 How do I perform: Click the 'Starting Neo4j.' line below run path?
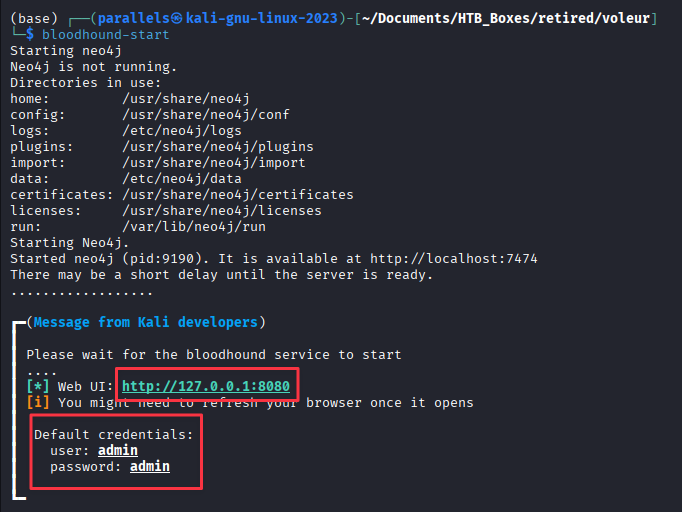tap(70, 243)
